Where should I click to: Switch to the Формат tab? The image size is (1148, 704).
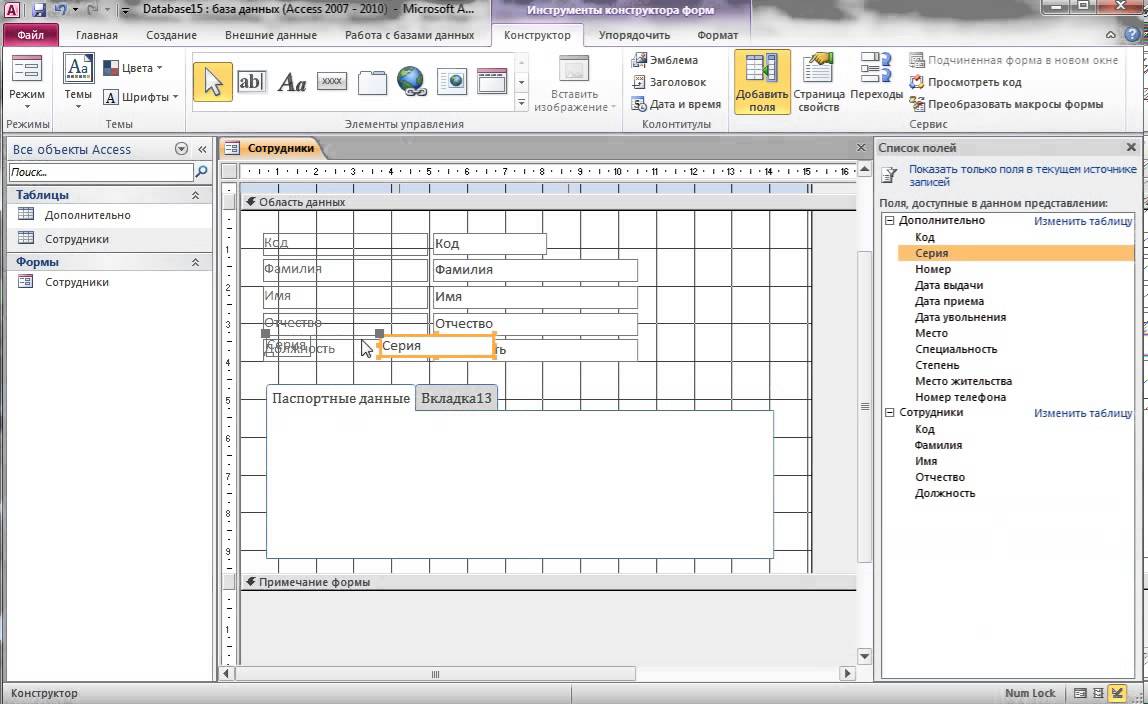click(x=718, y=35)
